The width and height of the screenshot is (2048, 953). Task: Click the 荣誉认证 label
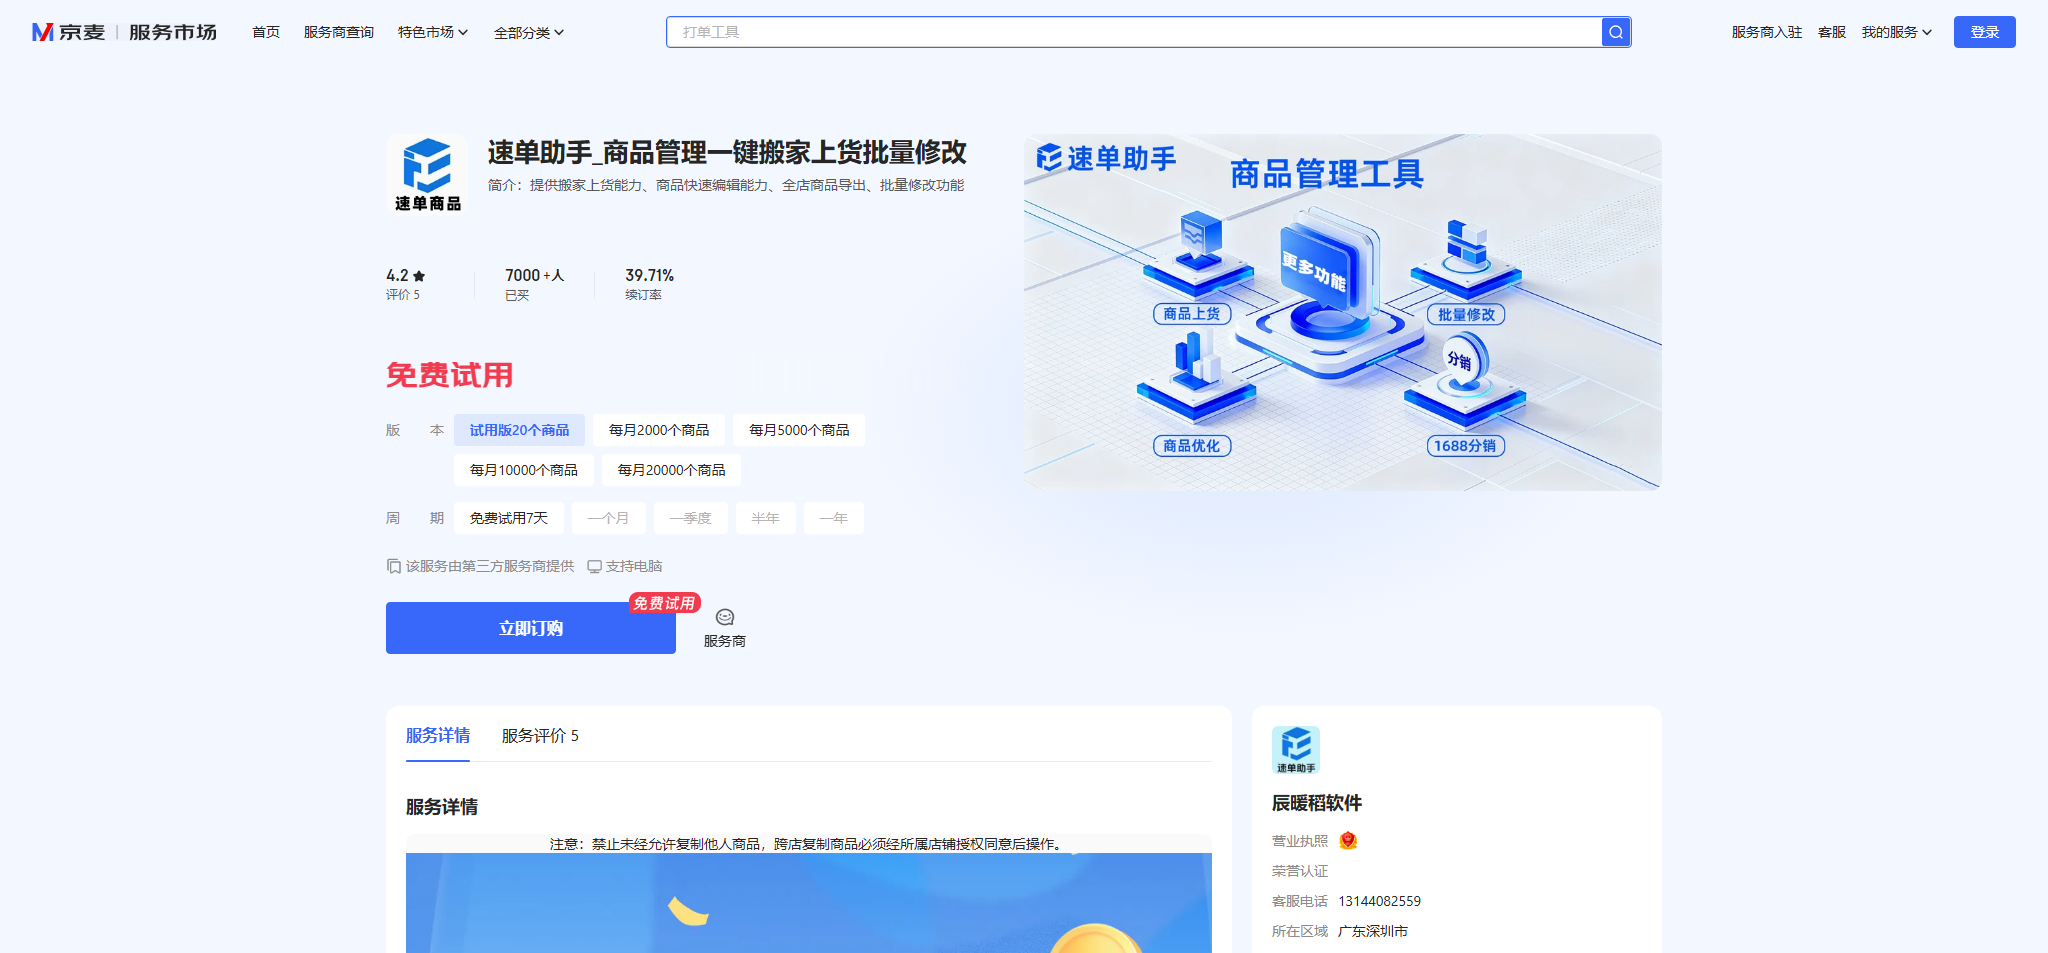coord(1300,871)
